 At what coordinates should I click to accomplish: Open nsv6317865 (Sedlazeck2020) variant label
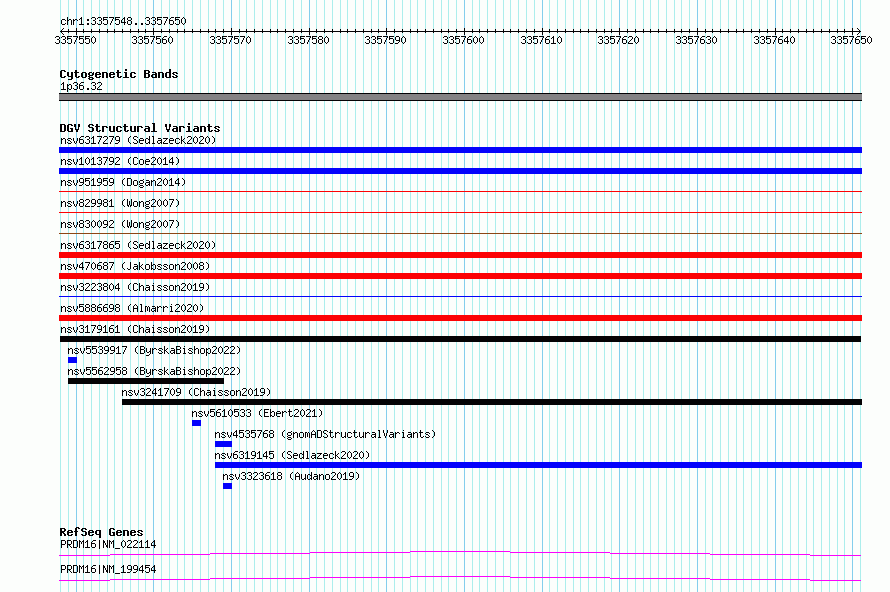click(138, 245)
